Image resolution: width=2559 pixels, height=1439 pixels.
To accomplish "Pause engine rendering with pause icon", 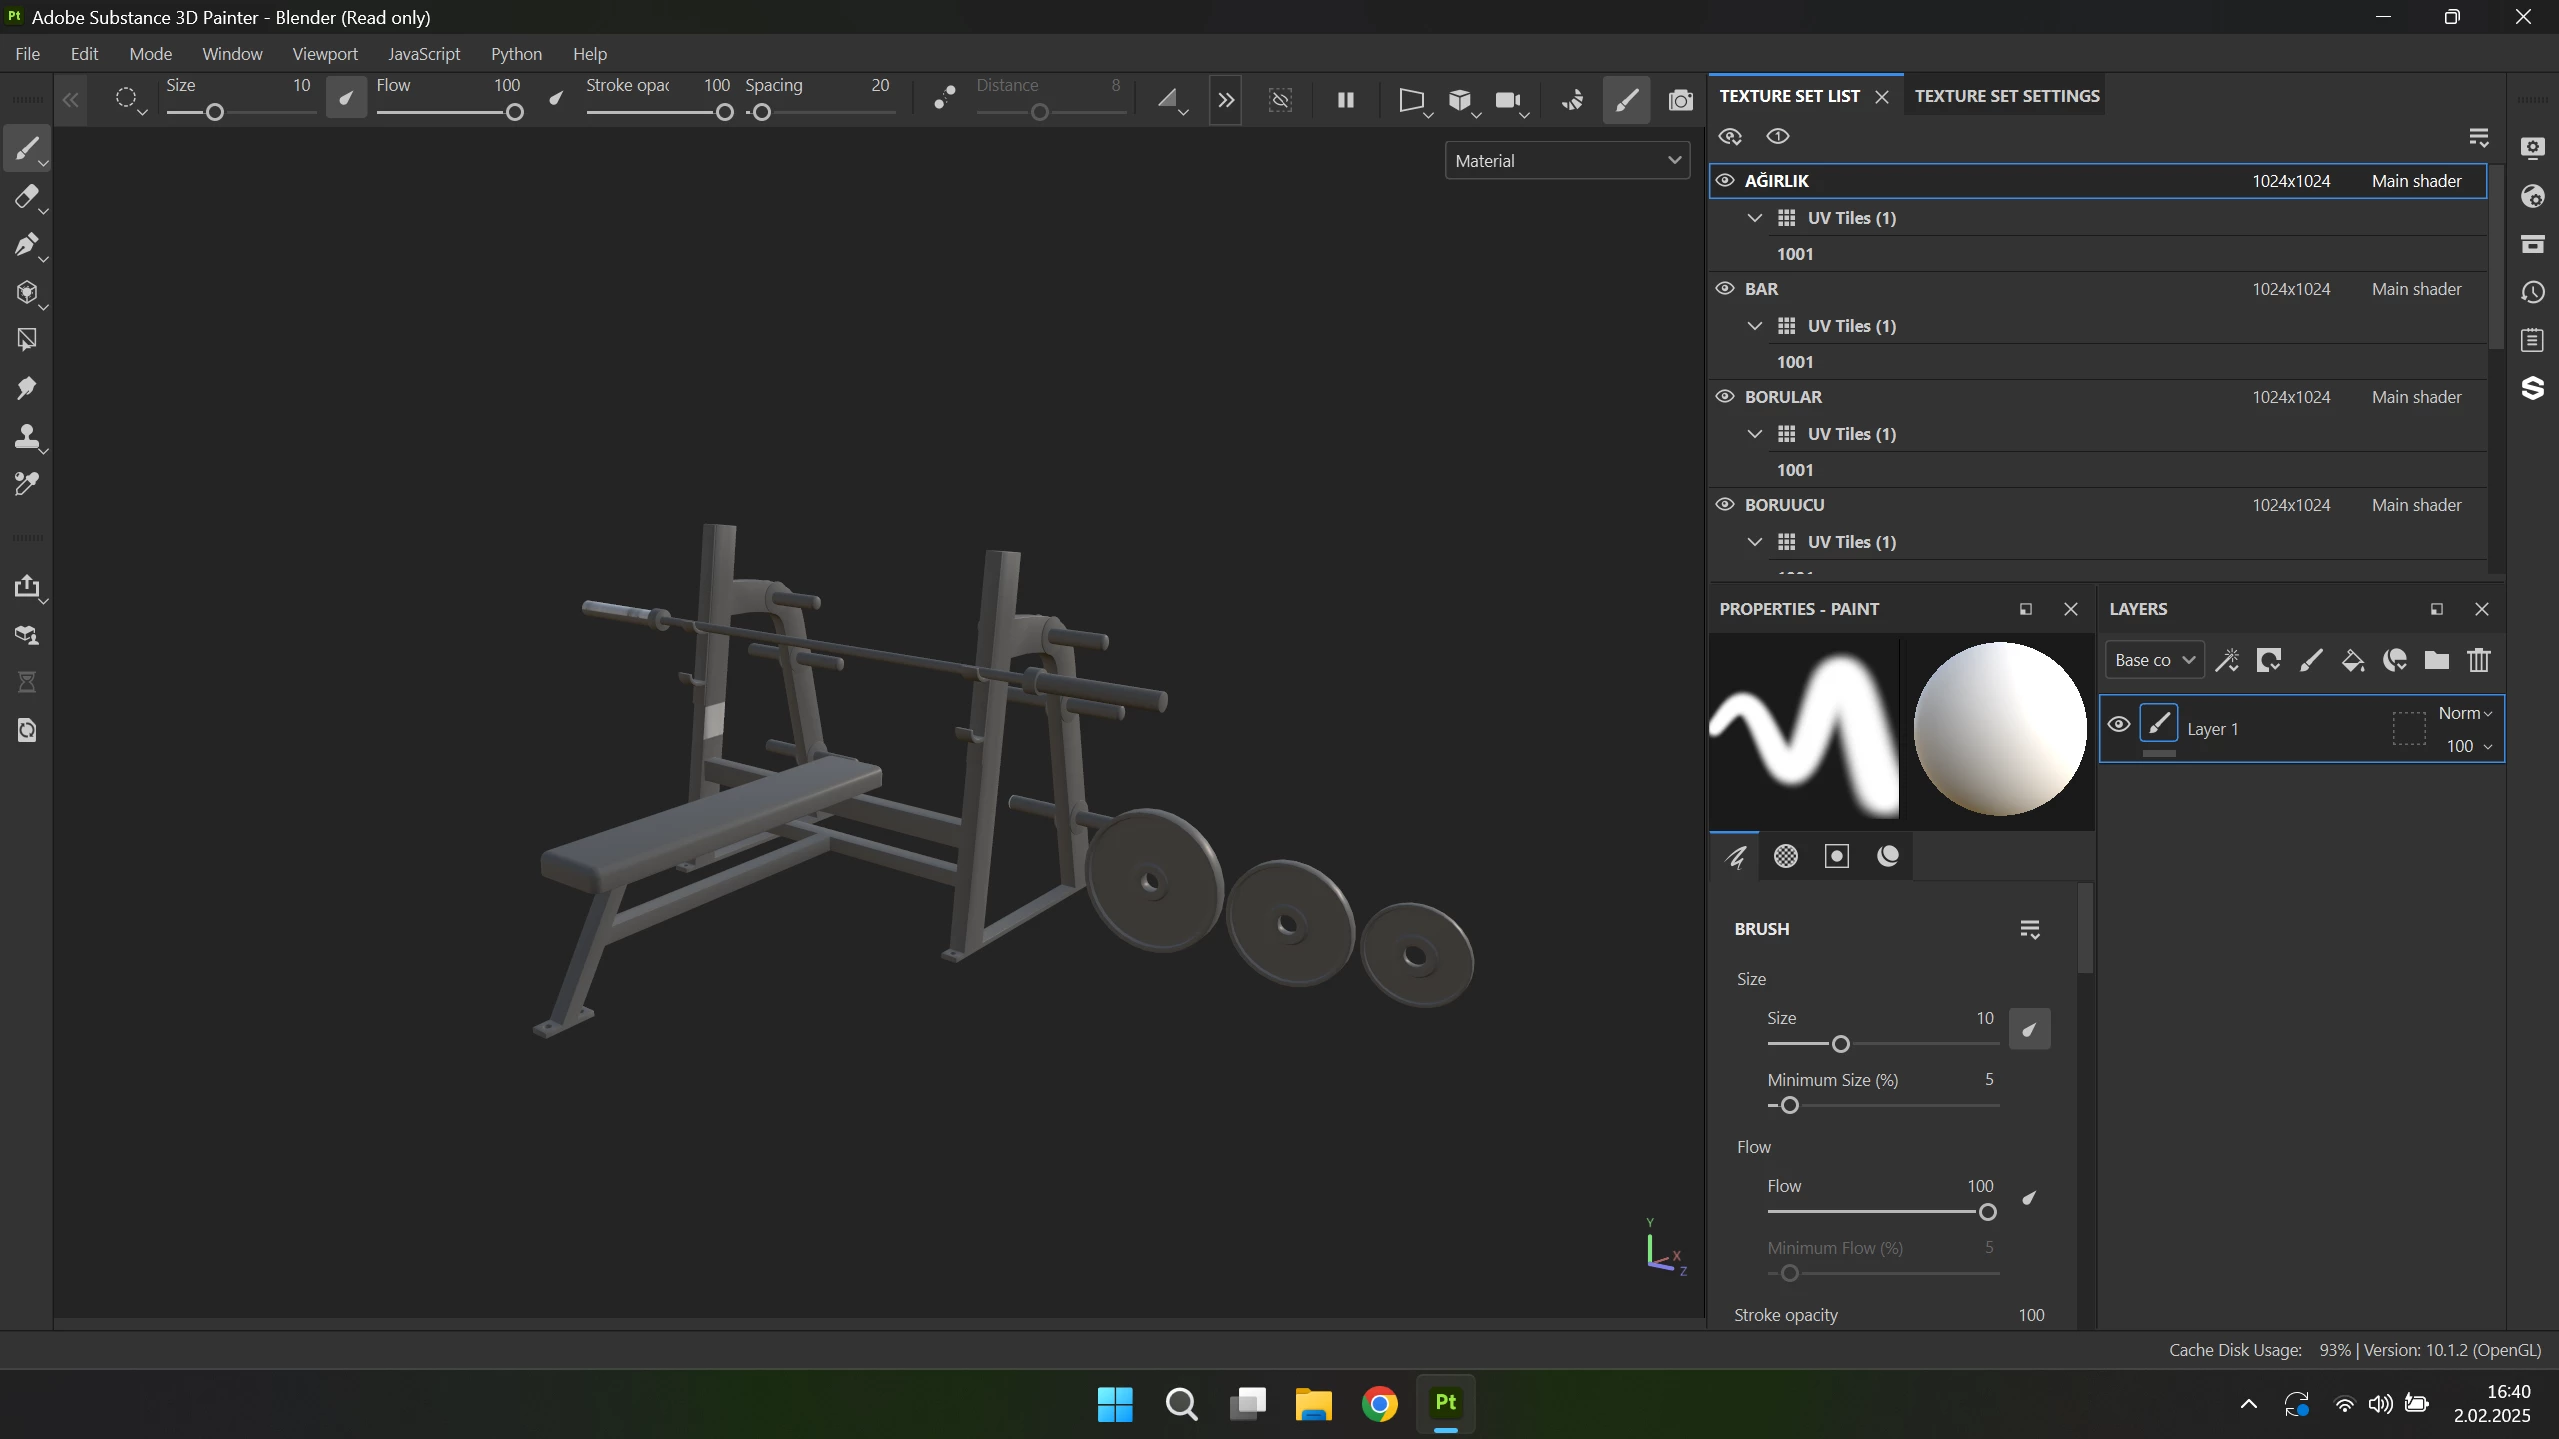I will click(x=1345, y=100).
